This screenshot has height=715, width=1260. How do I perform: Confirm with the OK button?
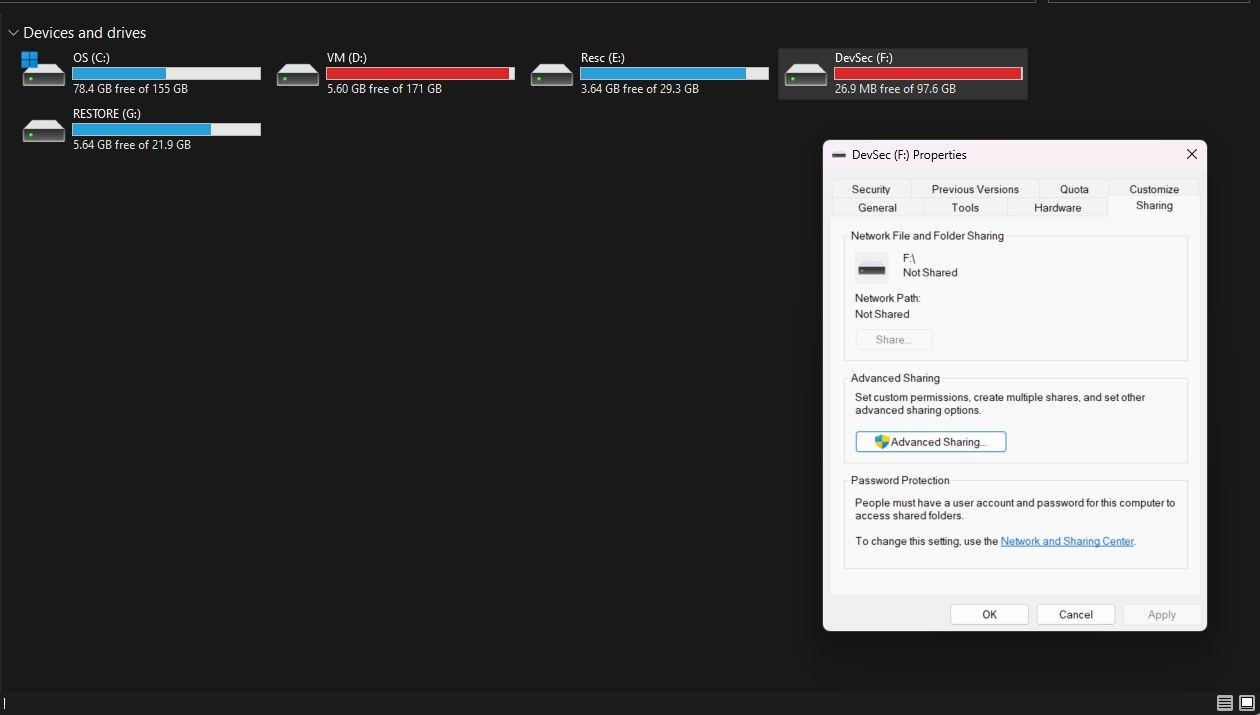tap(989, 615)
